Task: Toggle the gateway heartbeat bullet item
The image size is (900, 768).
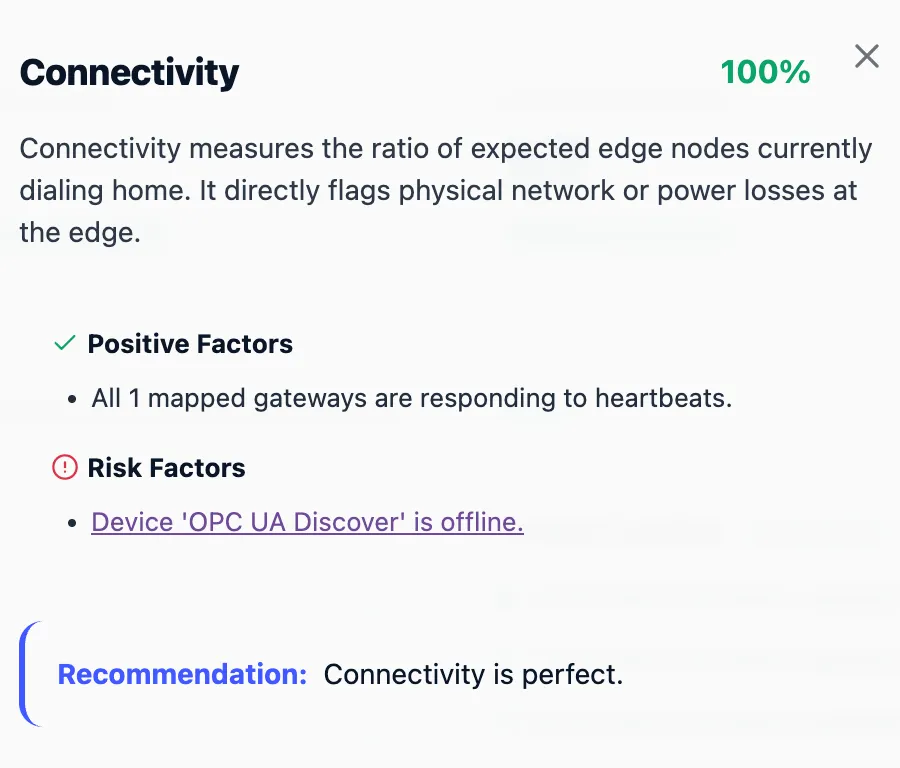Action: [x=411, y=397]
